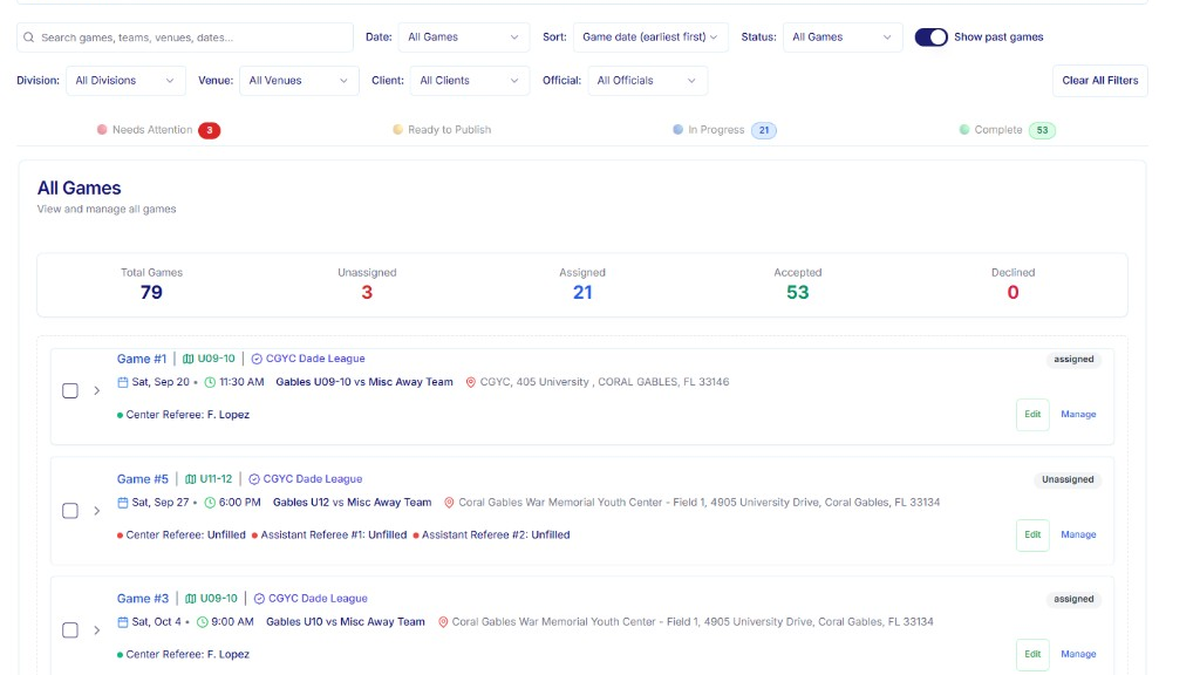
Task: Expand the Game #3 row chevron
Action: (x=97, y=631)
